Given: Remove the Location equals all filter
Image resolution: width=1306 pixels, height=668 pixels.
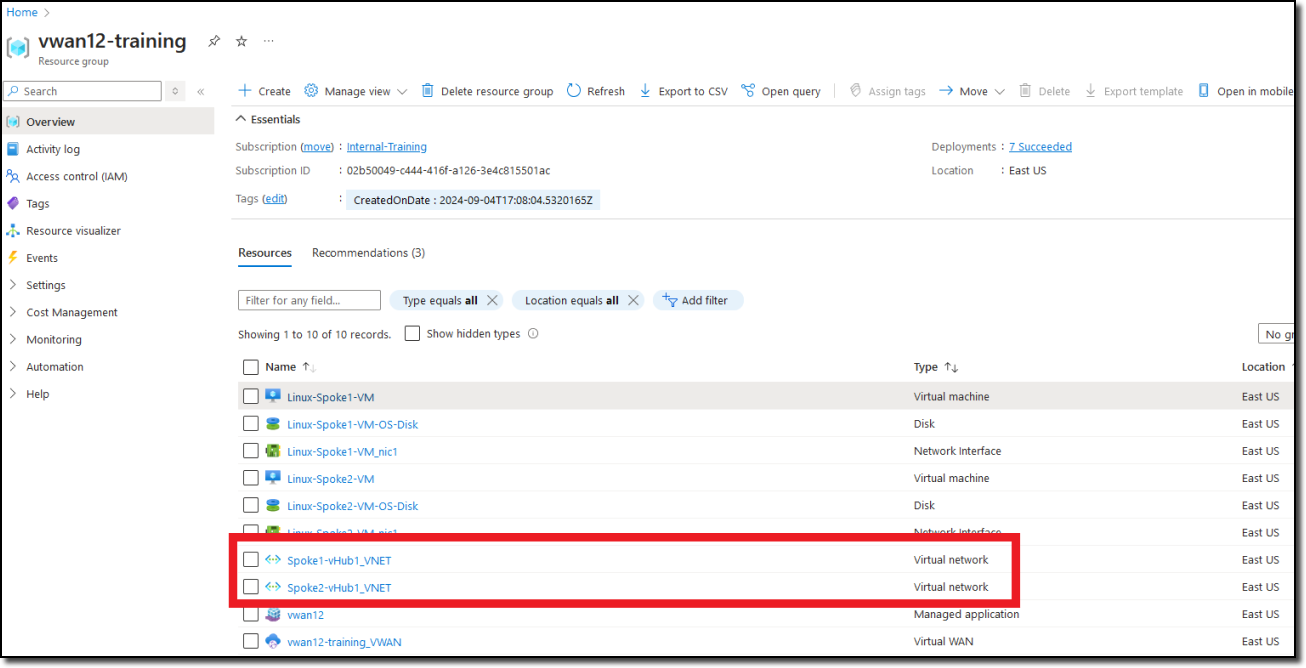Looking at the screenshot, I should (x=633, y=300).
